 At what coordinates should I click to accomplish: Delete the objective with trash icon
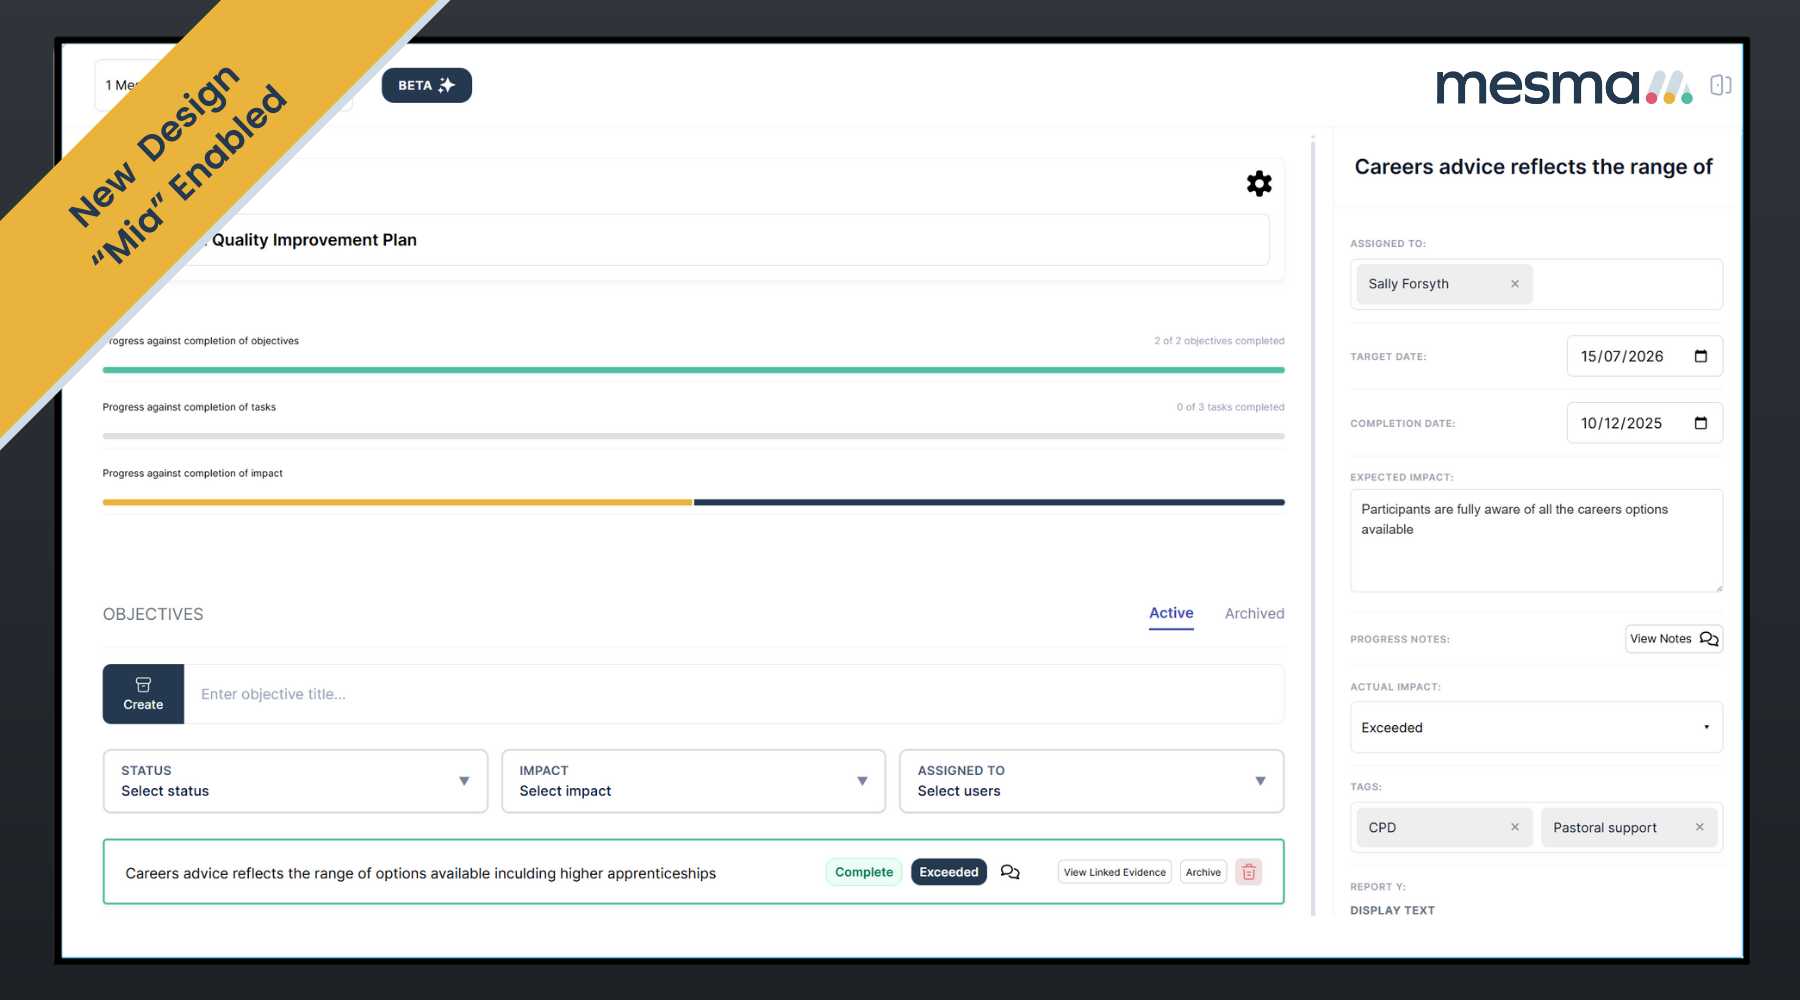coord(1248,872)
